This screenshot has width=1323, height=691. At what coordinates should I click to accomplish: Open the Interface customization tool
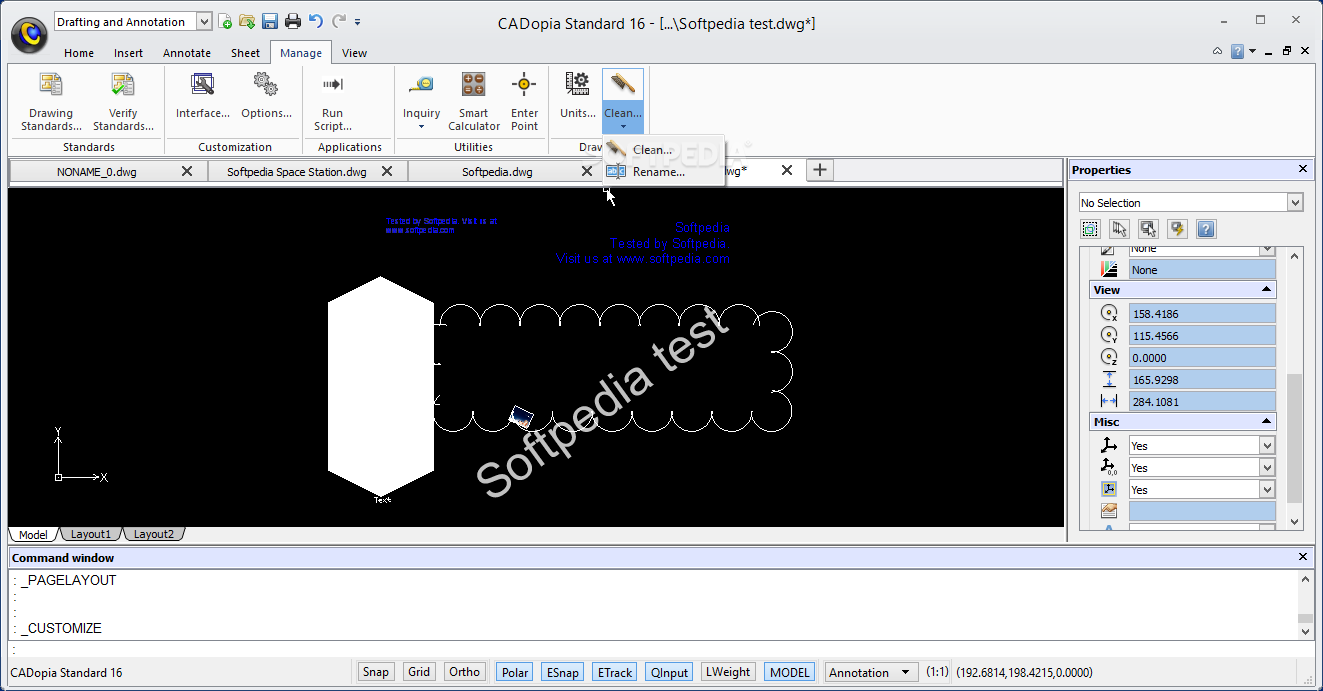[x=203, y=95]
